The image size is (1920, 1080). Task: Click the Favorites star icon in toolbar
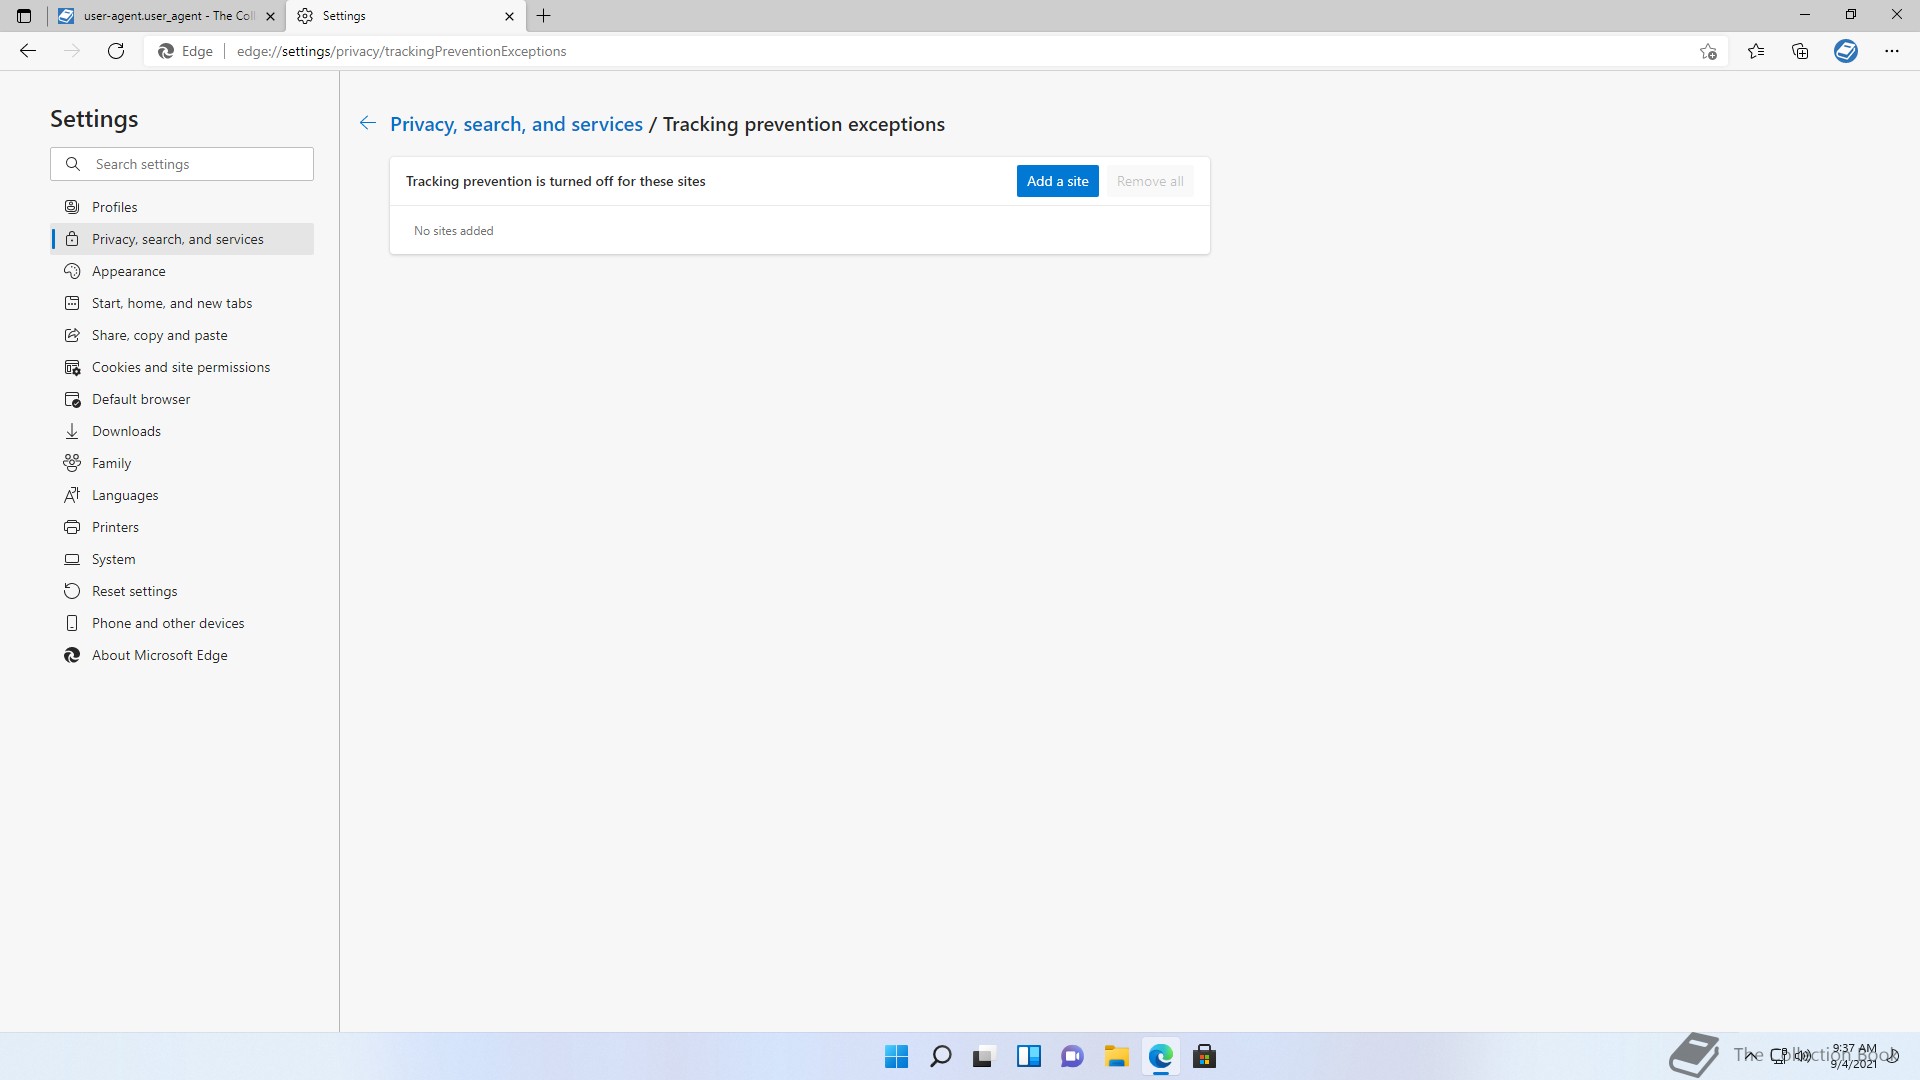[x=1756, y=51]
